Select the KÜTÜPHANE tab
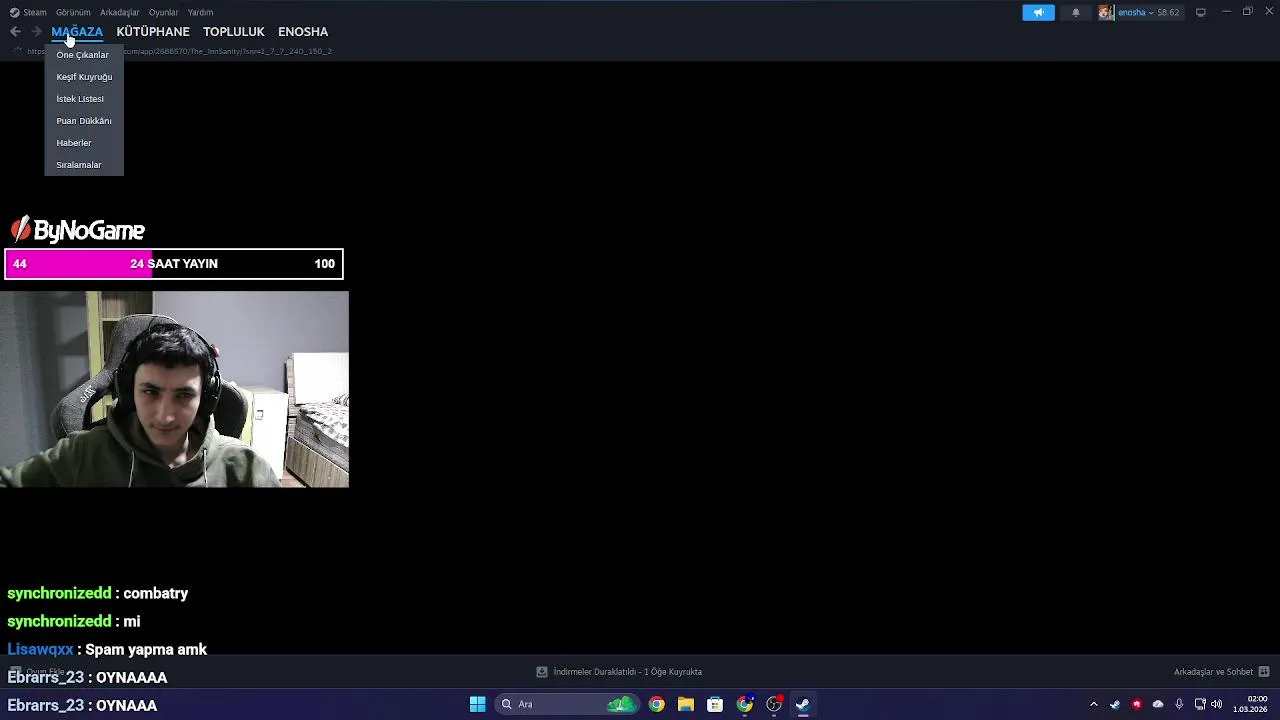1280x720 pixels. click(153, 31)
